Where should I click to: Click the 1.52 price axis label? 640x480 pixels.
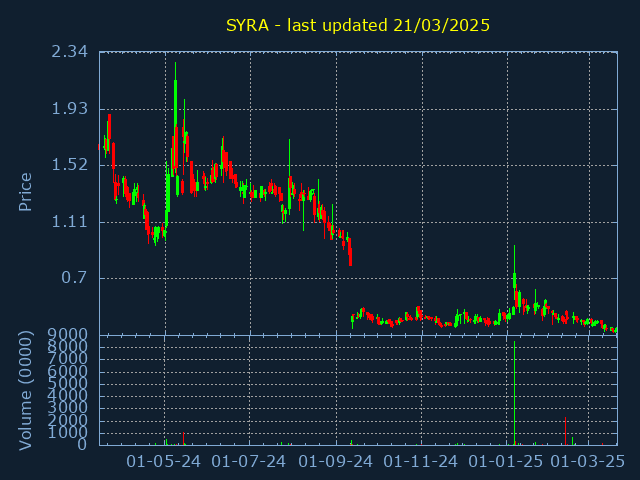point(69,165)
